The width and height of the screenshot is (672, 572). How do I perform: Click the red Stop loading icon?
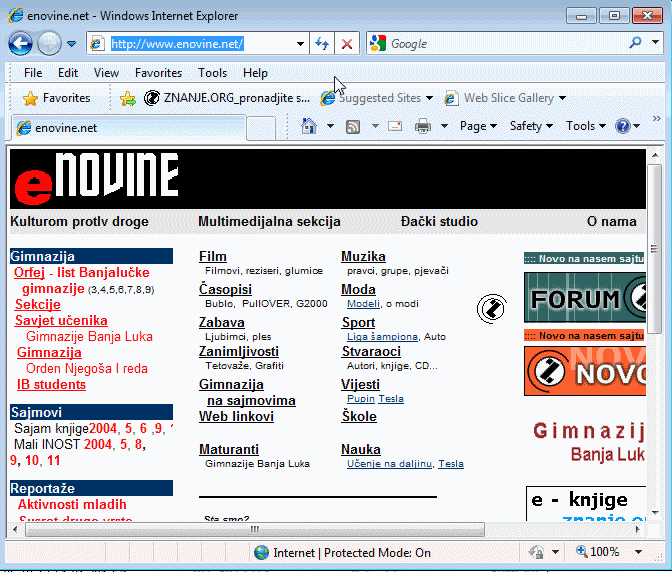coord(347,44)
